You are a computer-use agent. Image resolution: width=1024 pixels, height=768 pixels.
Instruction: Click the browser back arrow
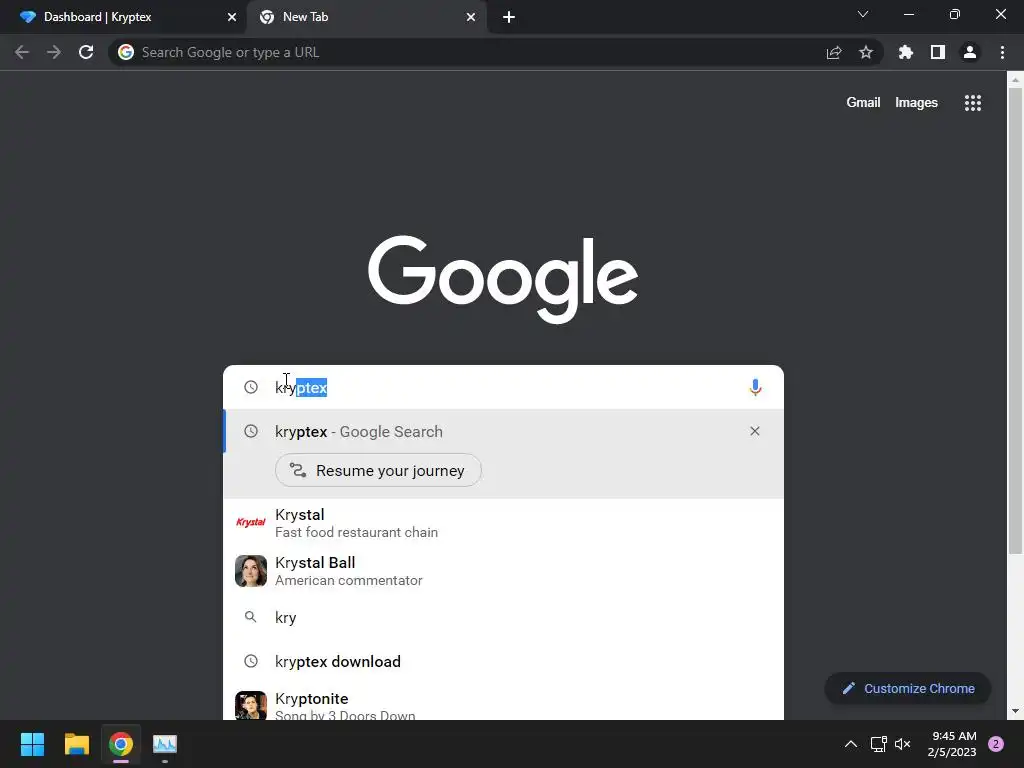(x=22, y=52)
